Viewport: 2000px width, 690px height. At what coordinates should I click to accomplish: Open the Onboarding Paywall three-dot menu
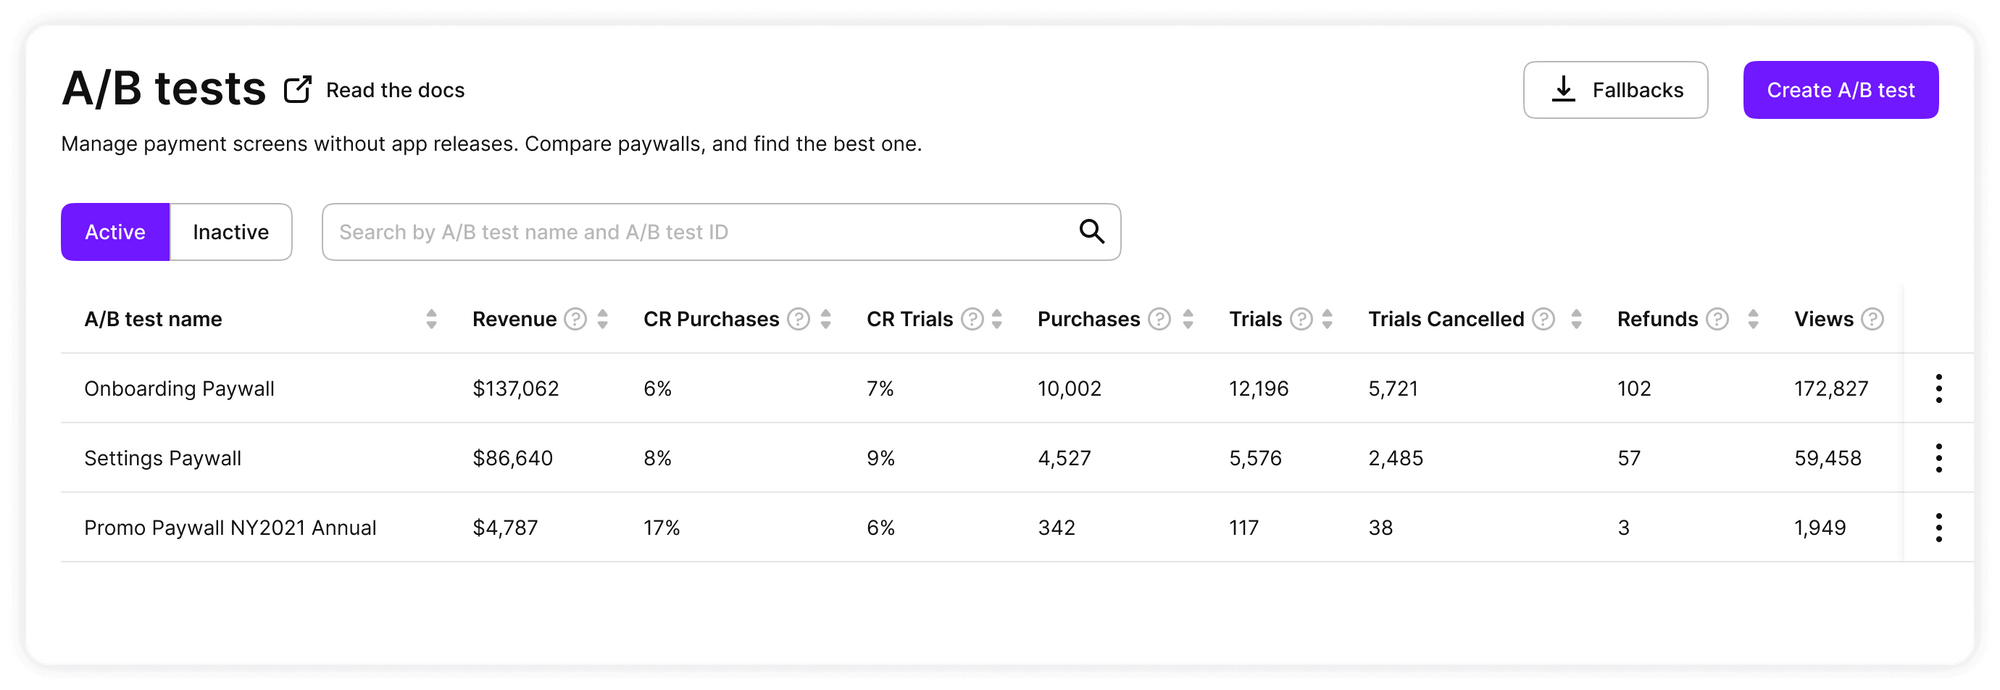point(1938,388)
